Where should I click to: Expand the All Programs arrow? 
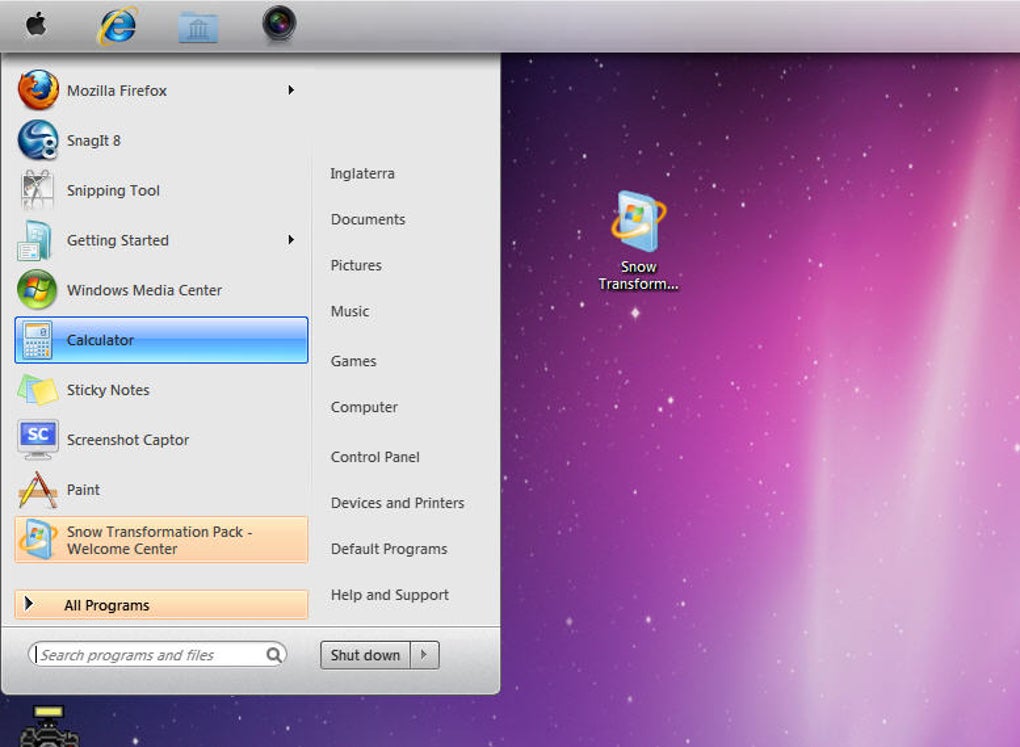point(28,604)
